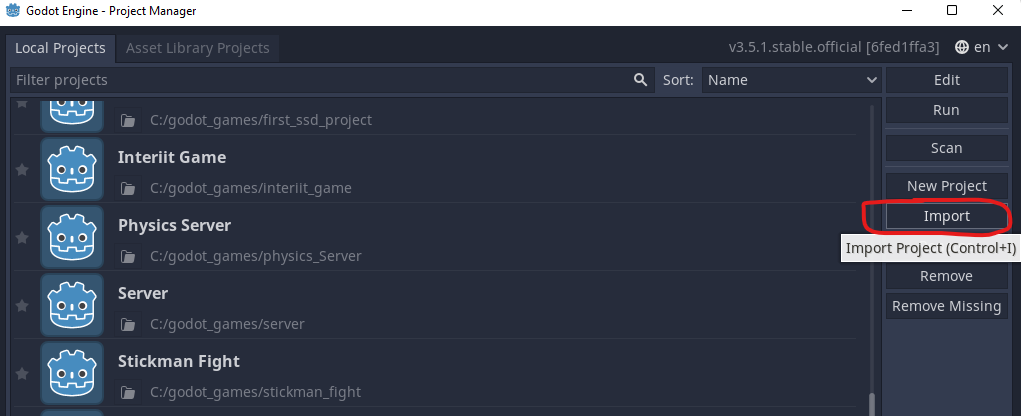Click the New Project button
Viewport: 1021px width, 416px height.
947,186
